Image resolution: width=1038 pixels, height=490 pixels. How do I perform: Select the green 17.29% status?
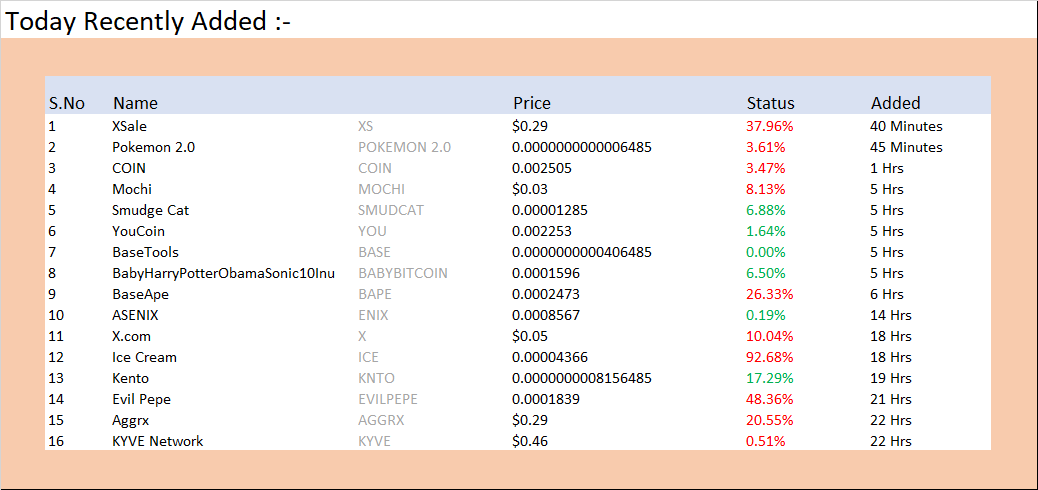click(769, 379)
